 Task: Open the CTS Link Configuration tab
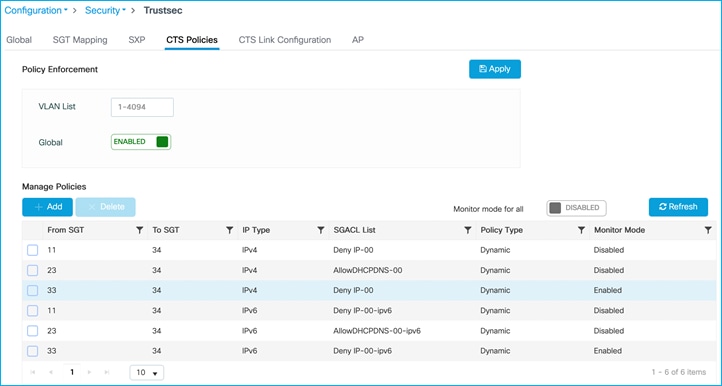click(x=285, y=40)
